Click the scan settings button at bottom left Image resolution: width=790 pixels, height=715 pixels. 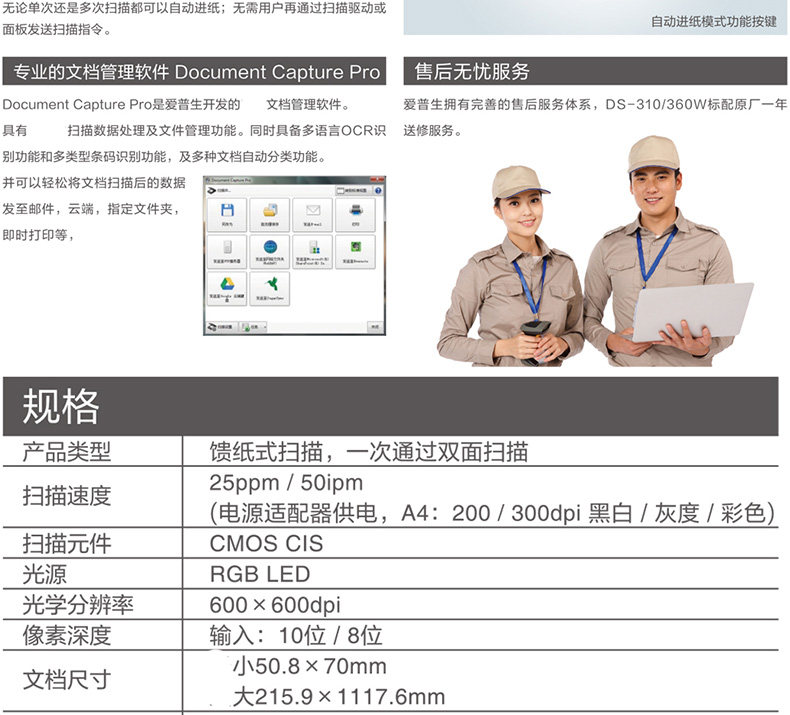[x=222, y=327]
